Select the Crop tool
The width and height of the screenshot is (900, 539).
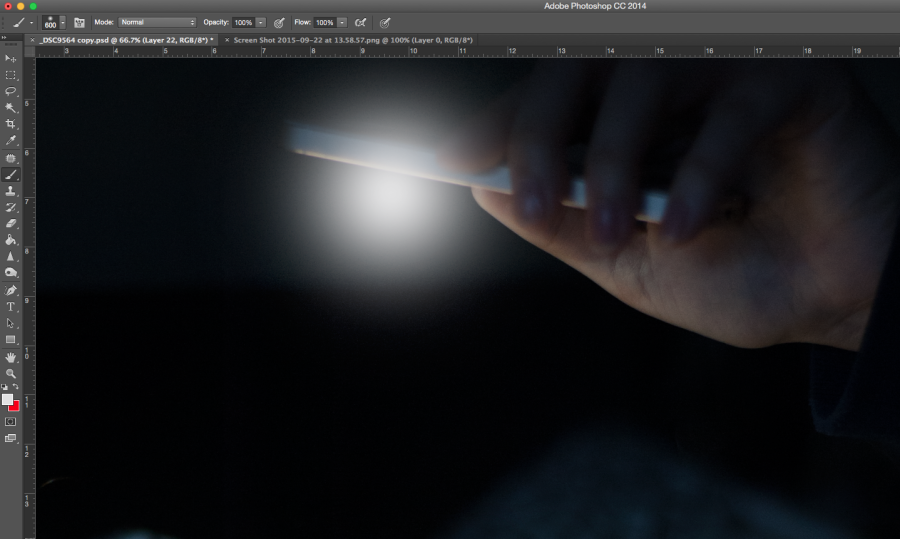click(x=10, y=124)
